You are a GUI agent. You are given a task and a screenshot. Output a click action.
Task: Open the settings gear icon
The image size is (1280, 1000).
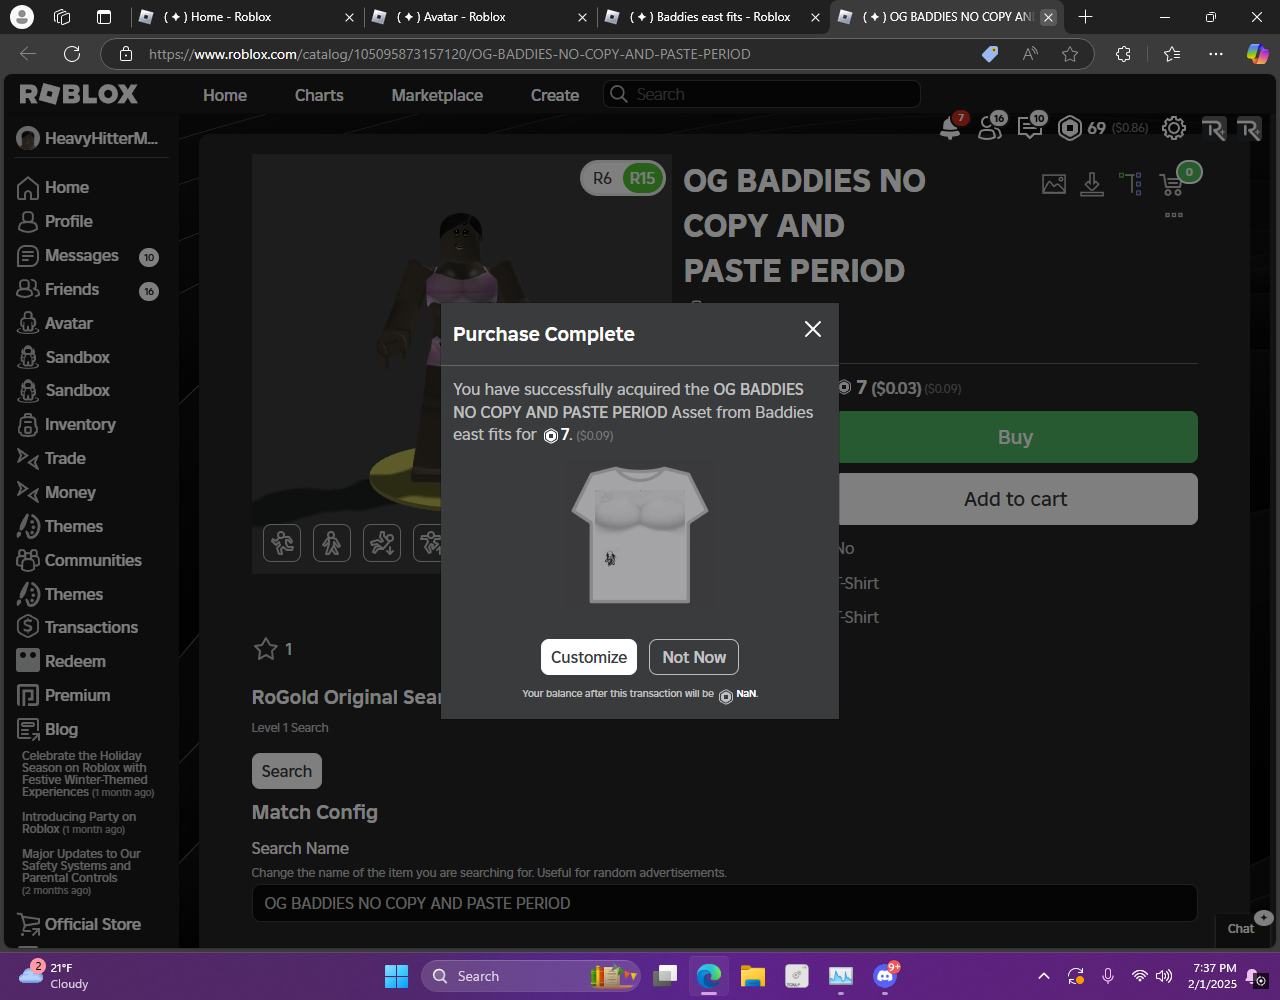[1174, 128]
